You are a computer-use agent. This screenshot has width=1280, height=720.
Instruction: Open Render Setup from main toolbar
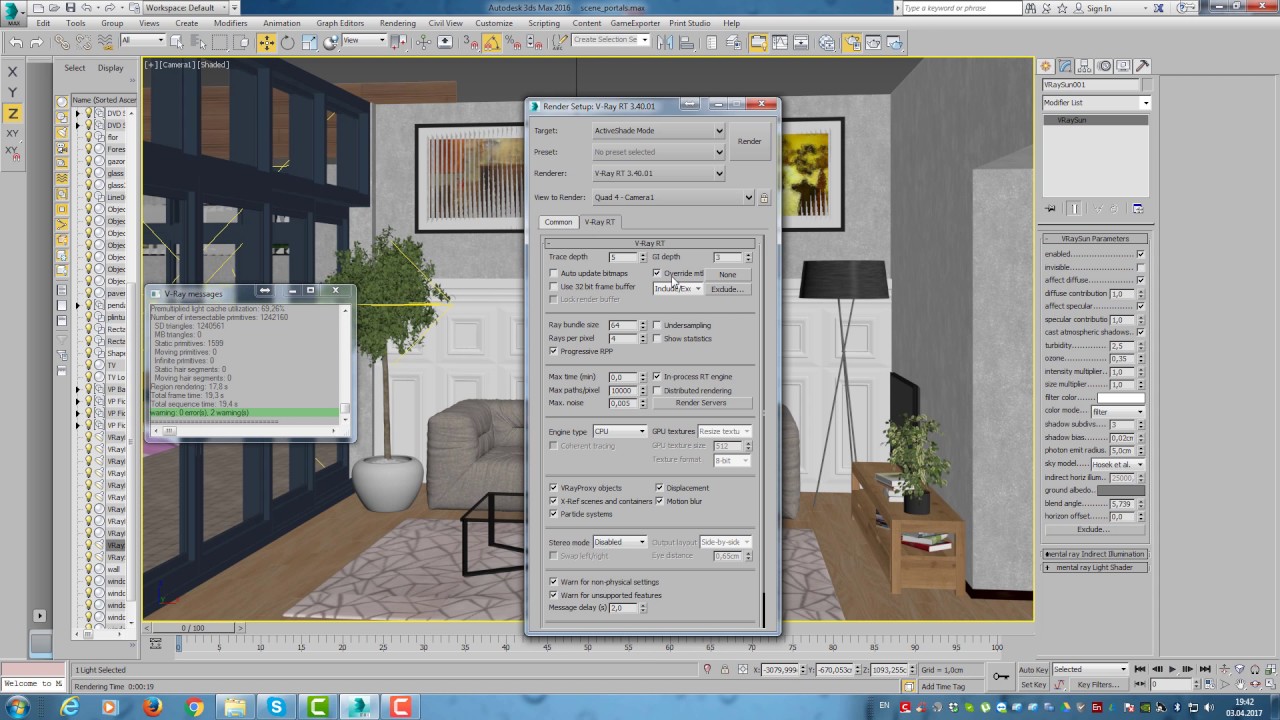(851, 42)
